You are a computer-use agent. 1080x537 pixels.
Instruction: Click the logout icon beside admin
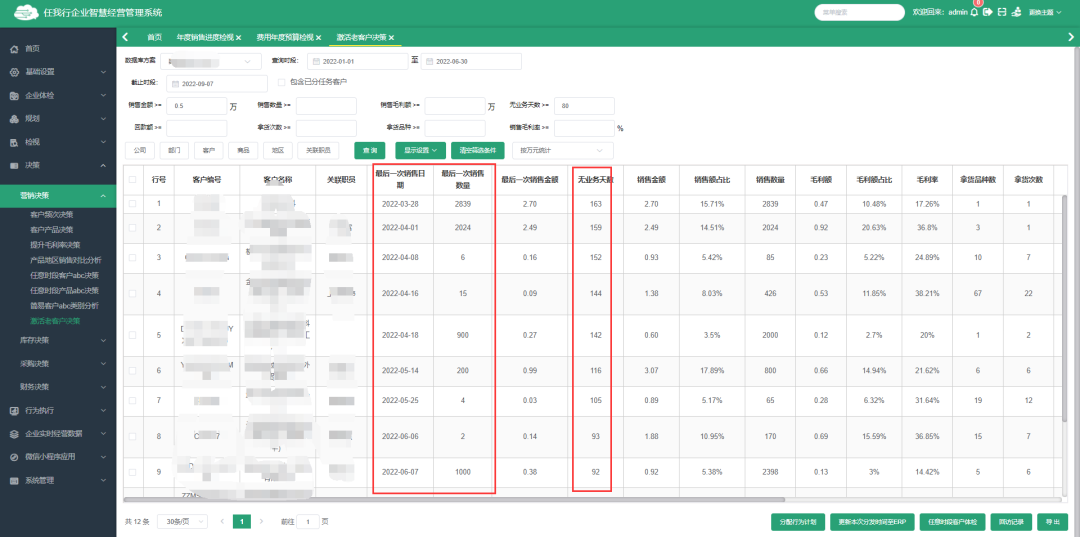click(988, 12)
